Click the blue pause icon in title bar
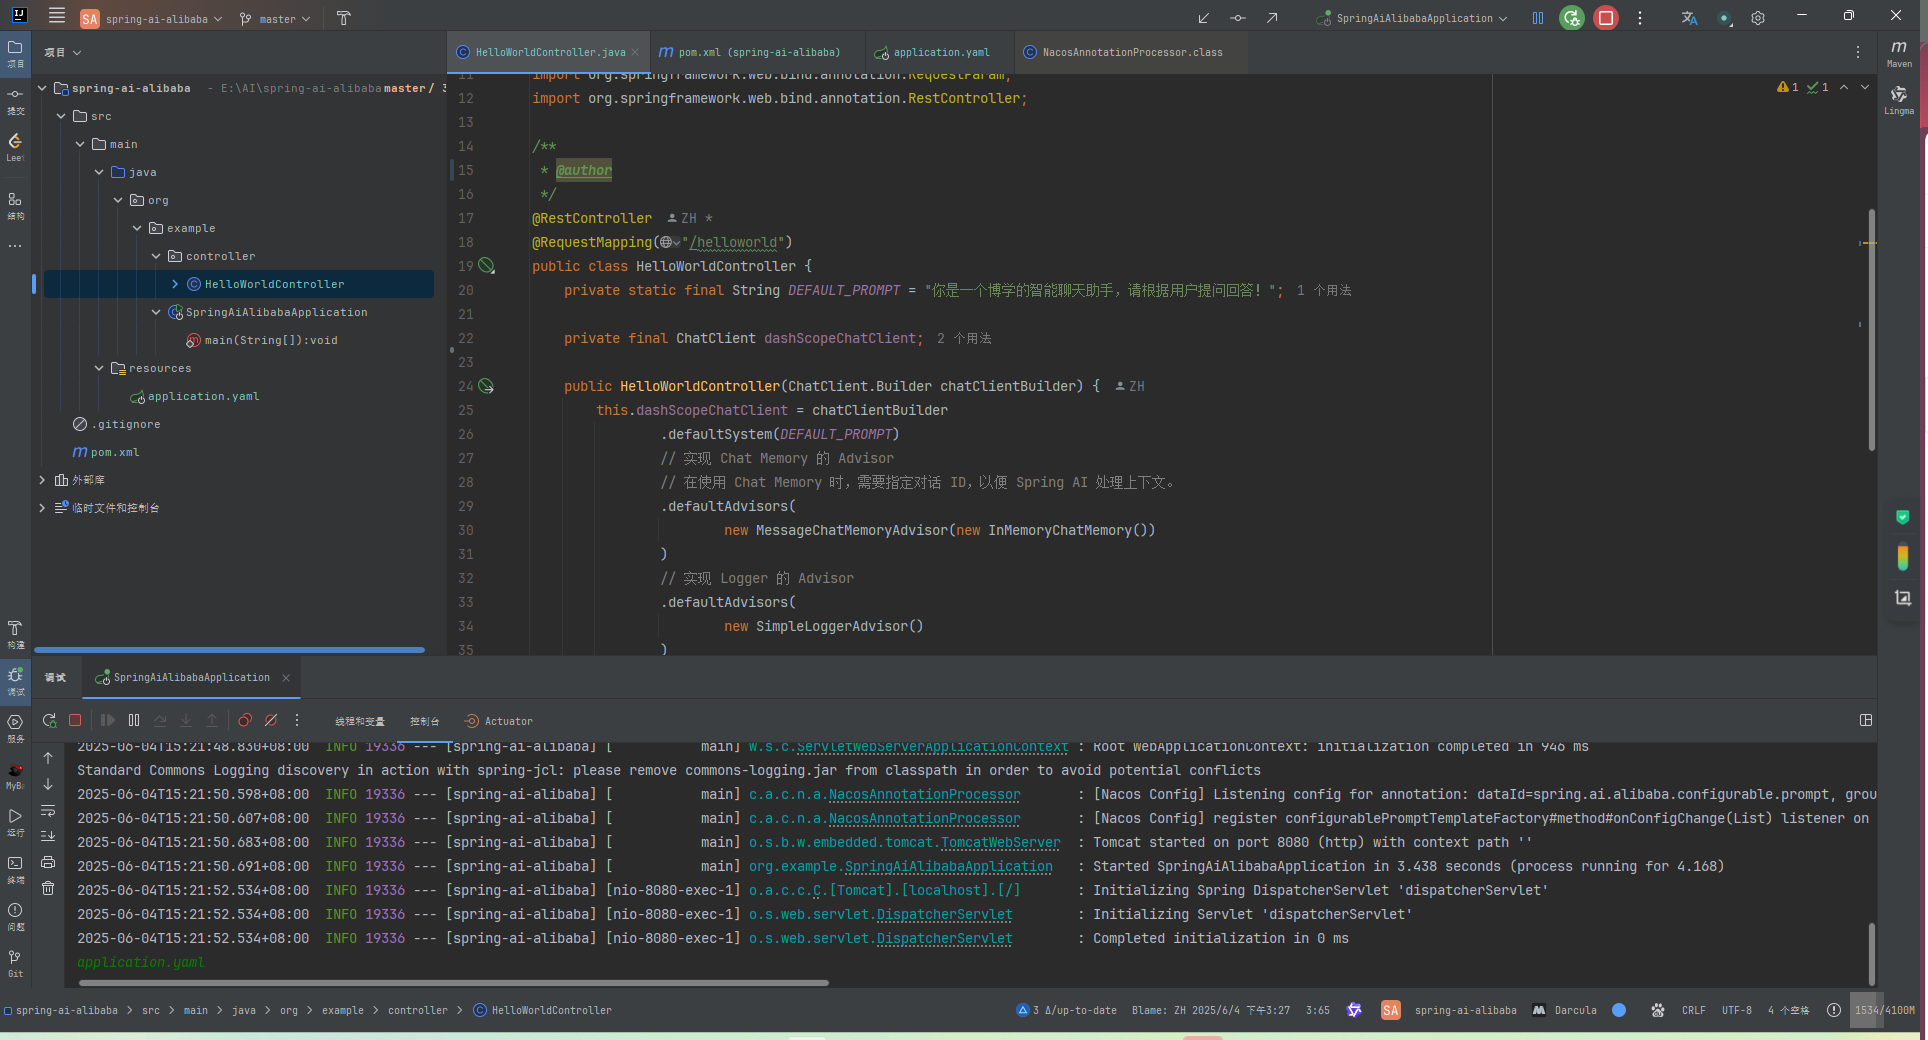The image size is (1928, 1040). click(1538, 18)
